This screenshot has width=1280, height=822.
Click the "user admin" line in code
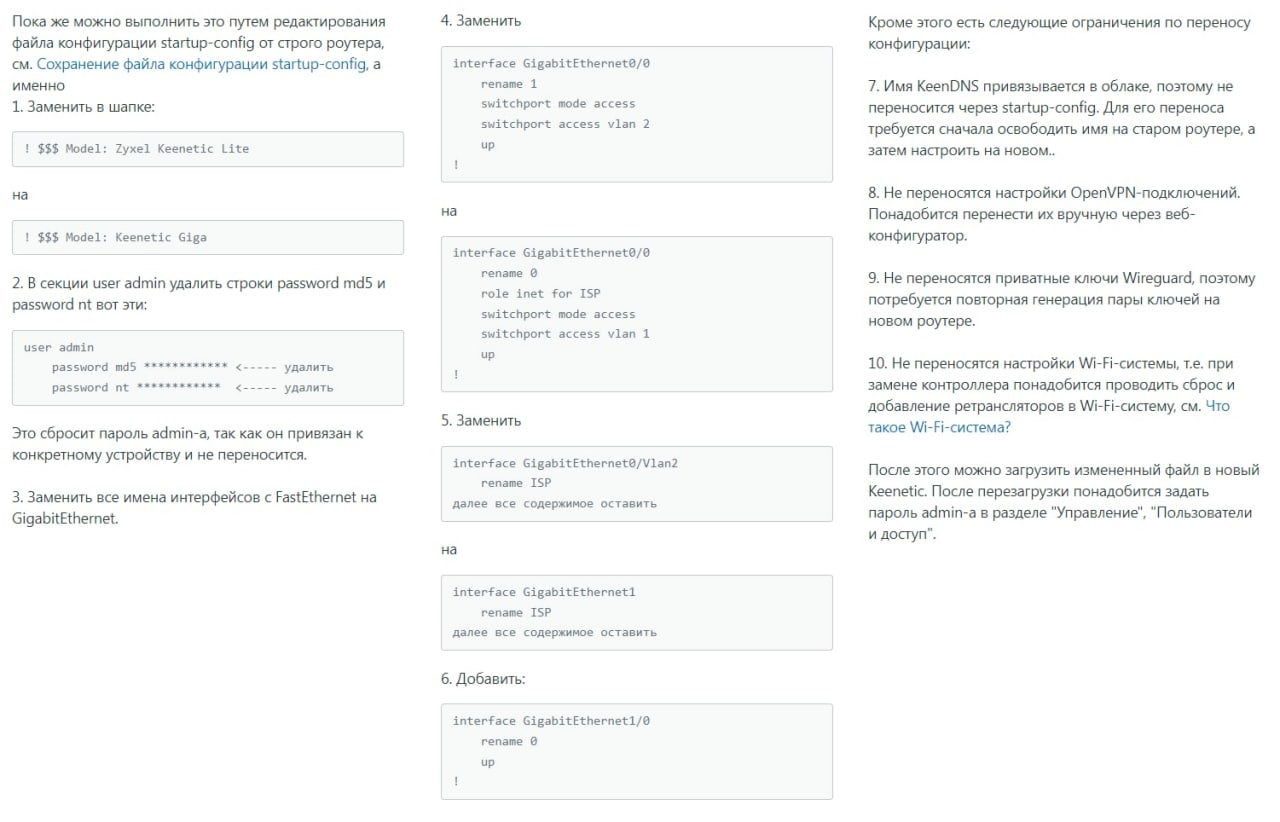pyautogui.click(x=58, y=348)
